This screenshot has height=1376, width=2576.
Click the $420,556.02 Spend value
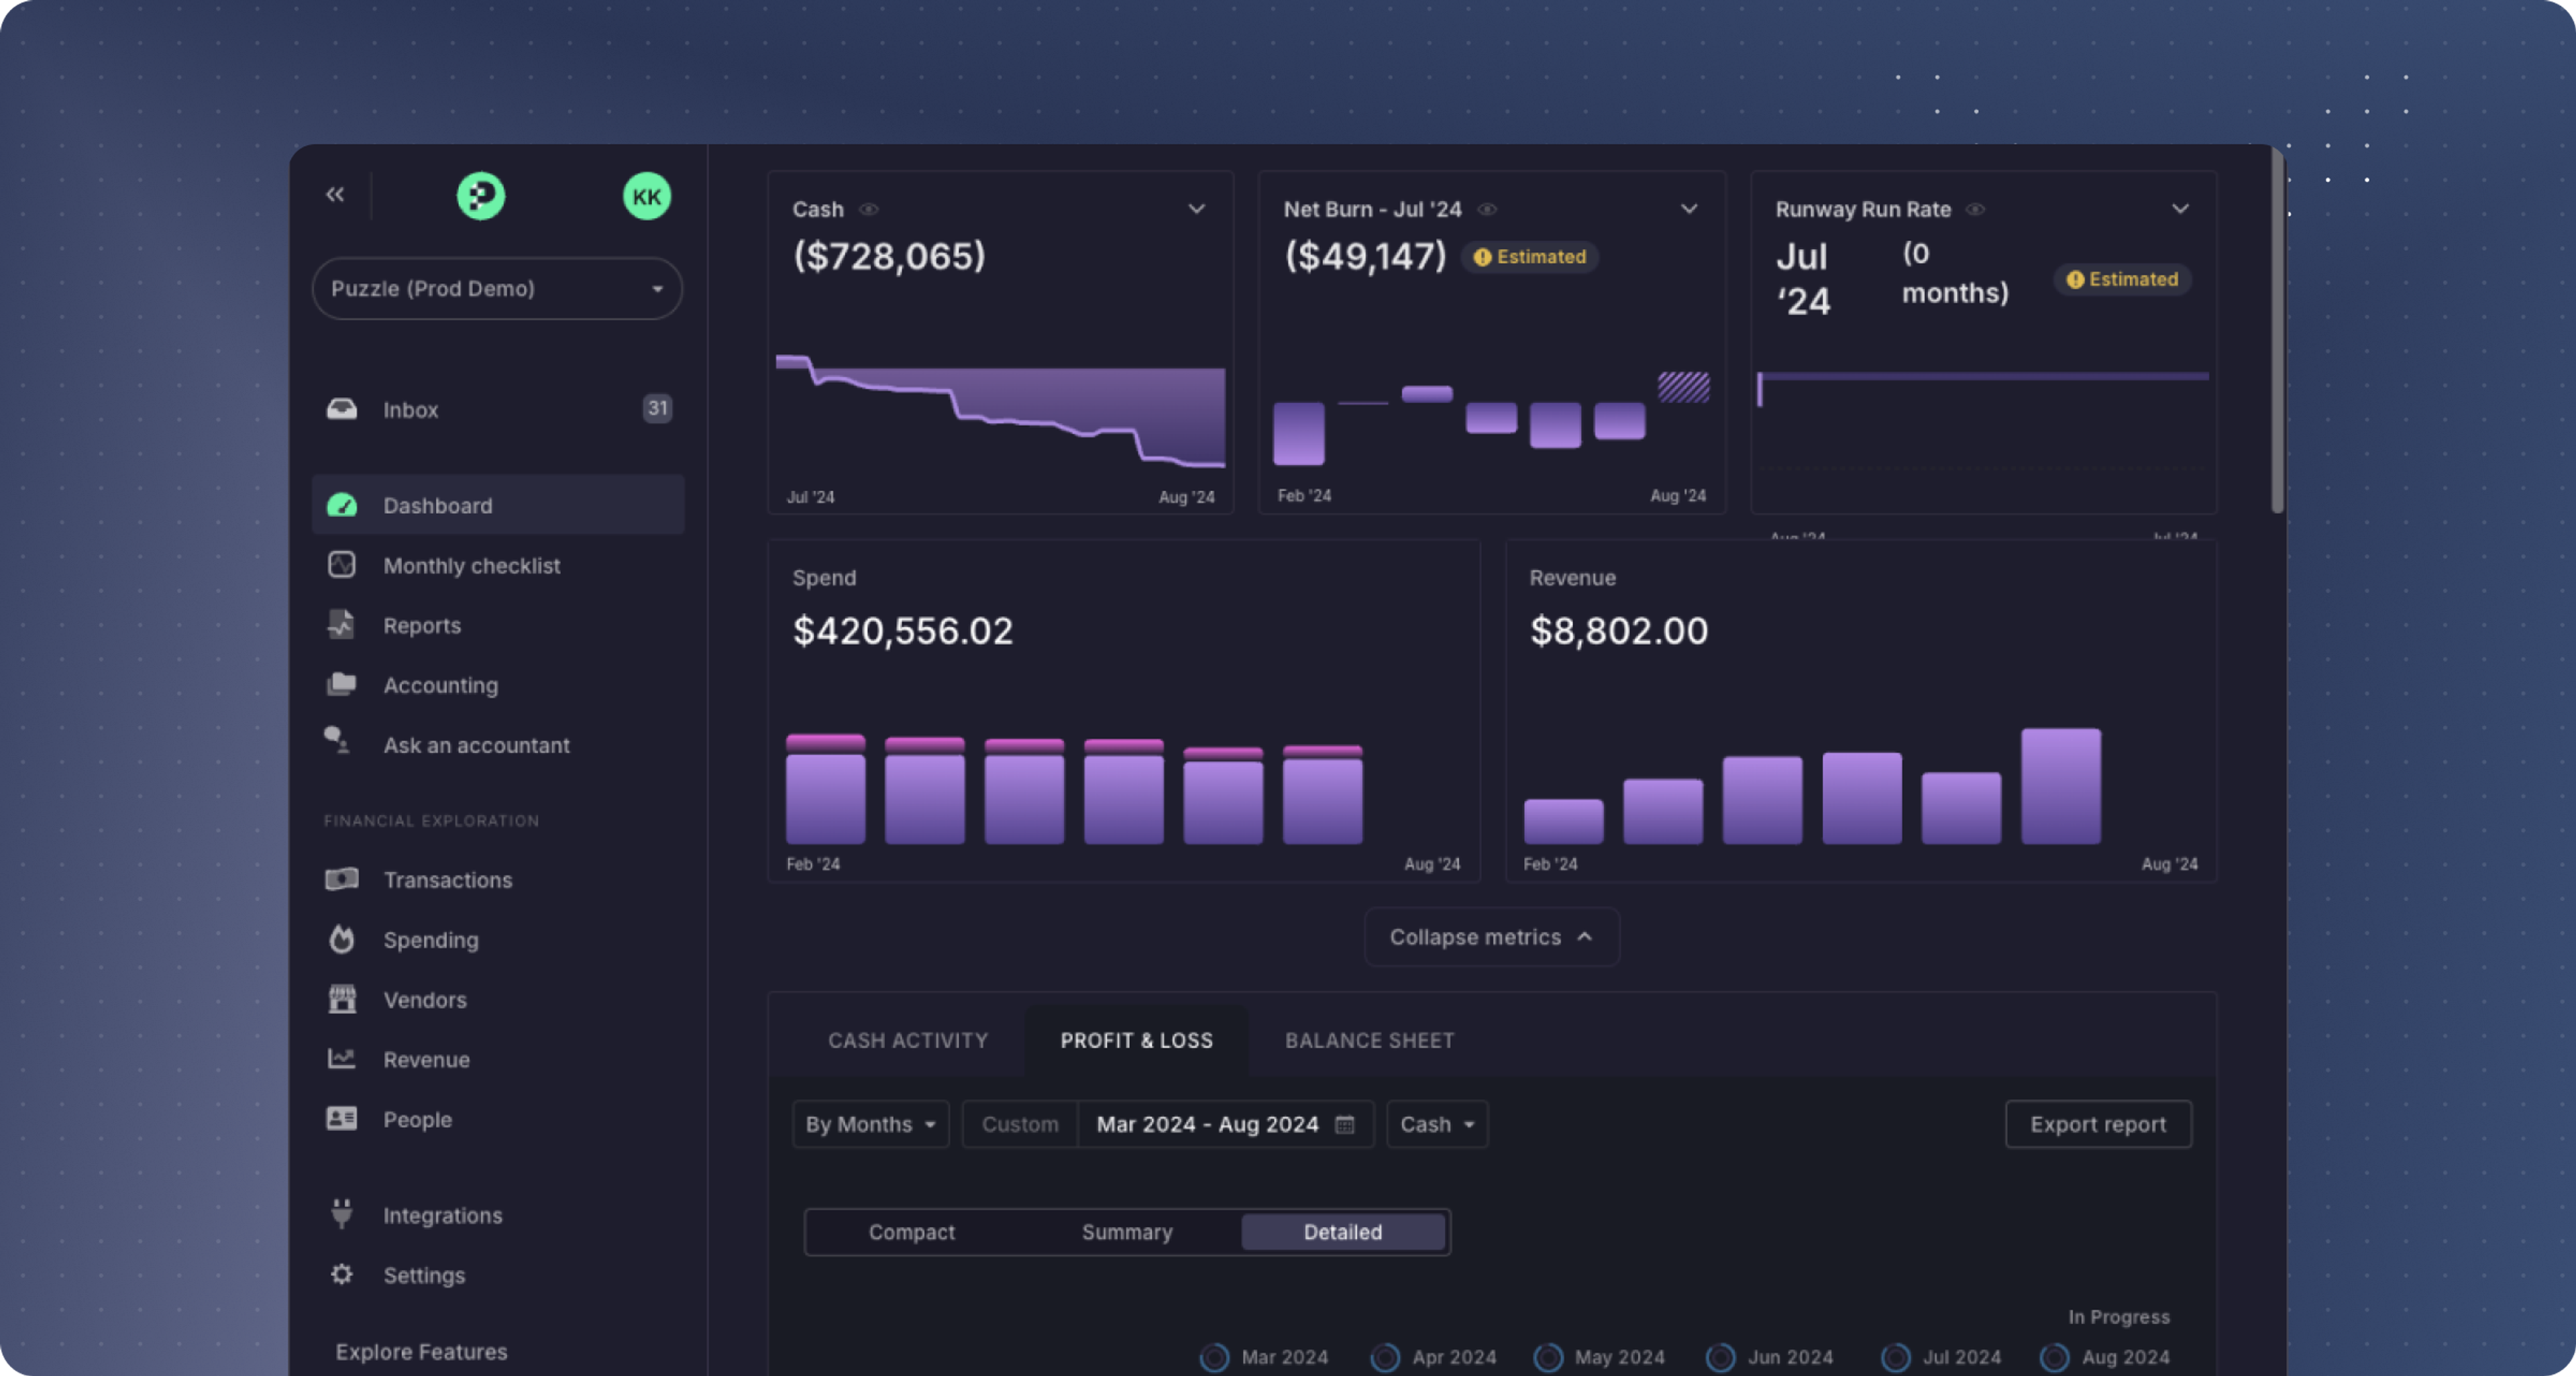(x=902, y=630)
